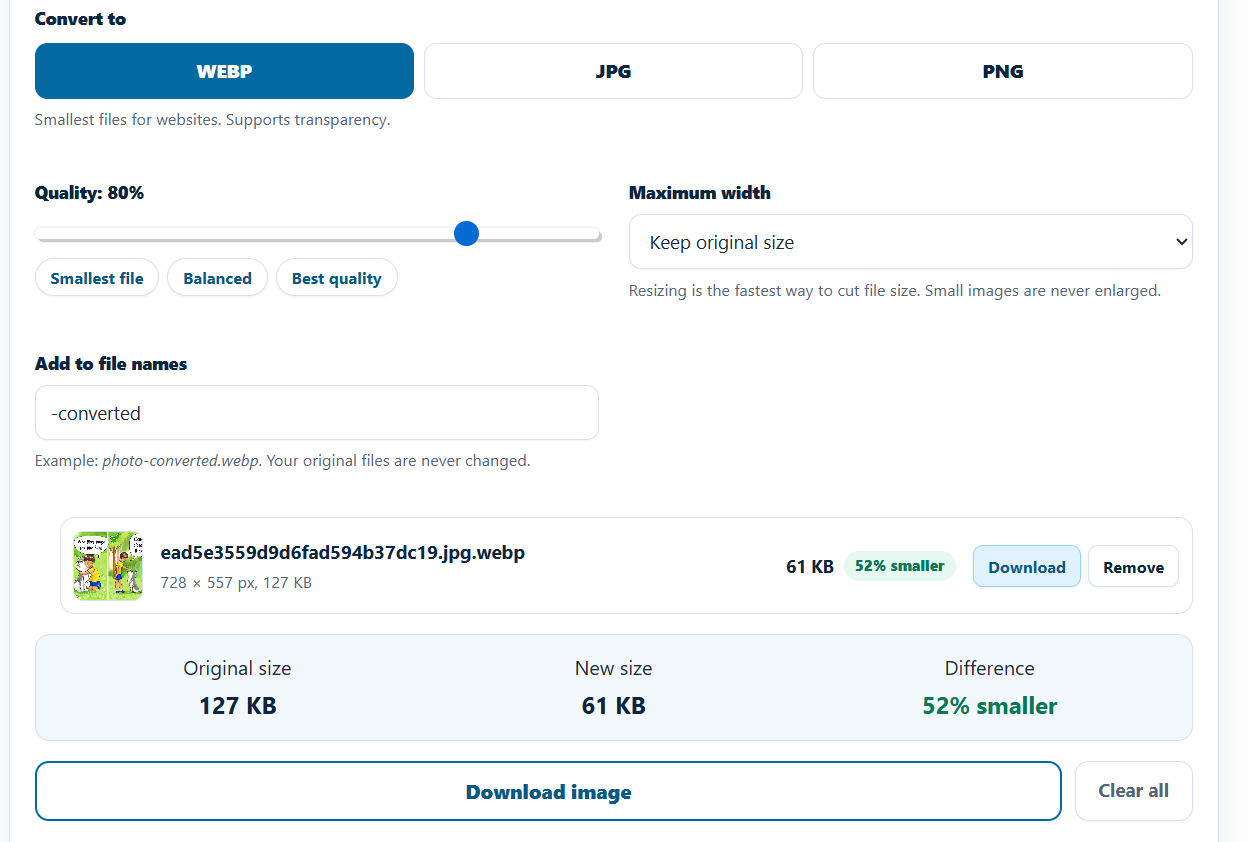The width and height of the screenshot is (1248, 842).
Task: Click the green Difference 52% smaller value
Action: pos(990,706)
